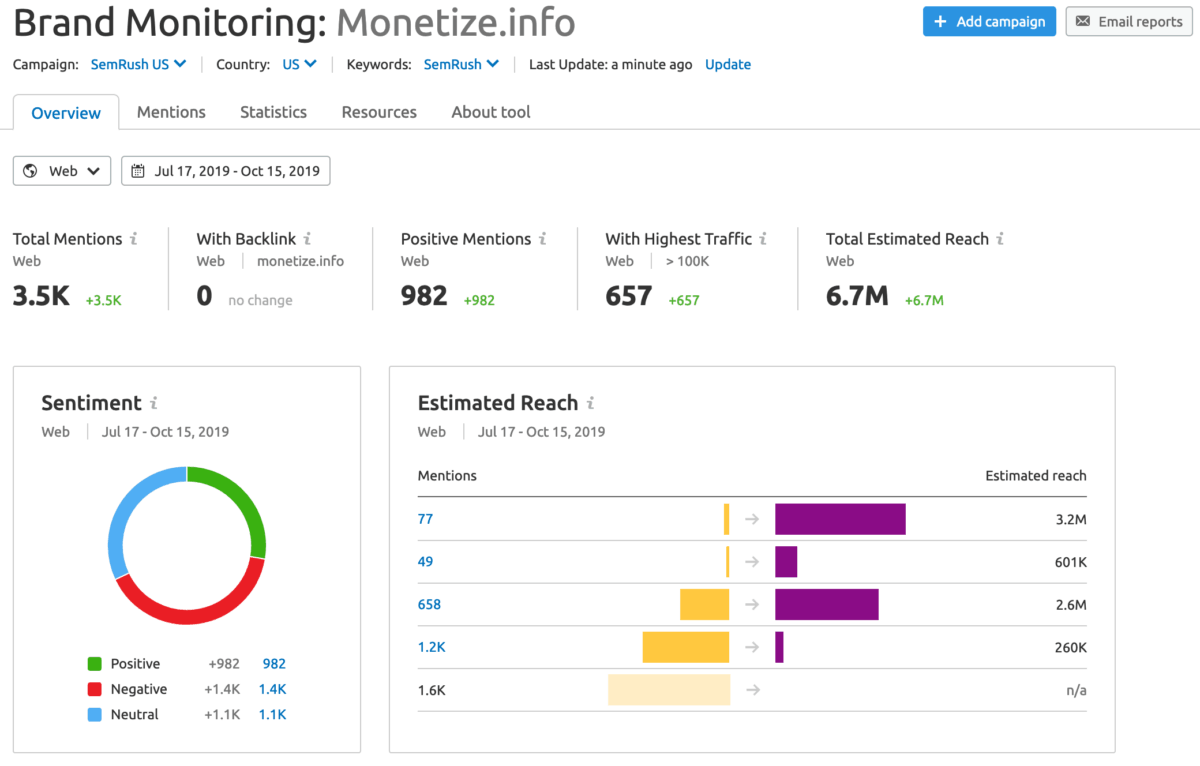Click the Total Estimated Reach info icon
Image resolution: width=1200 pixels, height=766 pixels.
[1000, 239]
